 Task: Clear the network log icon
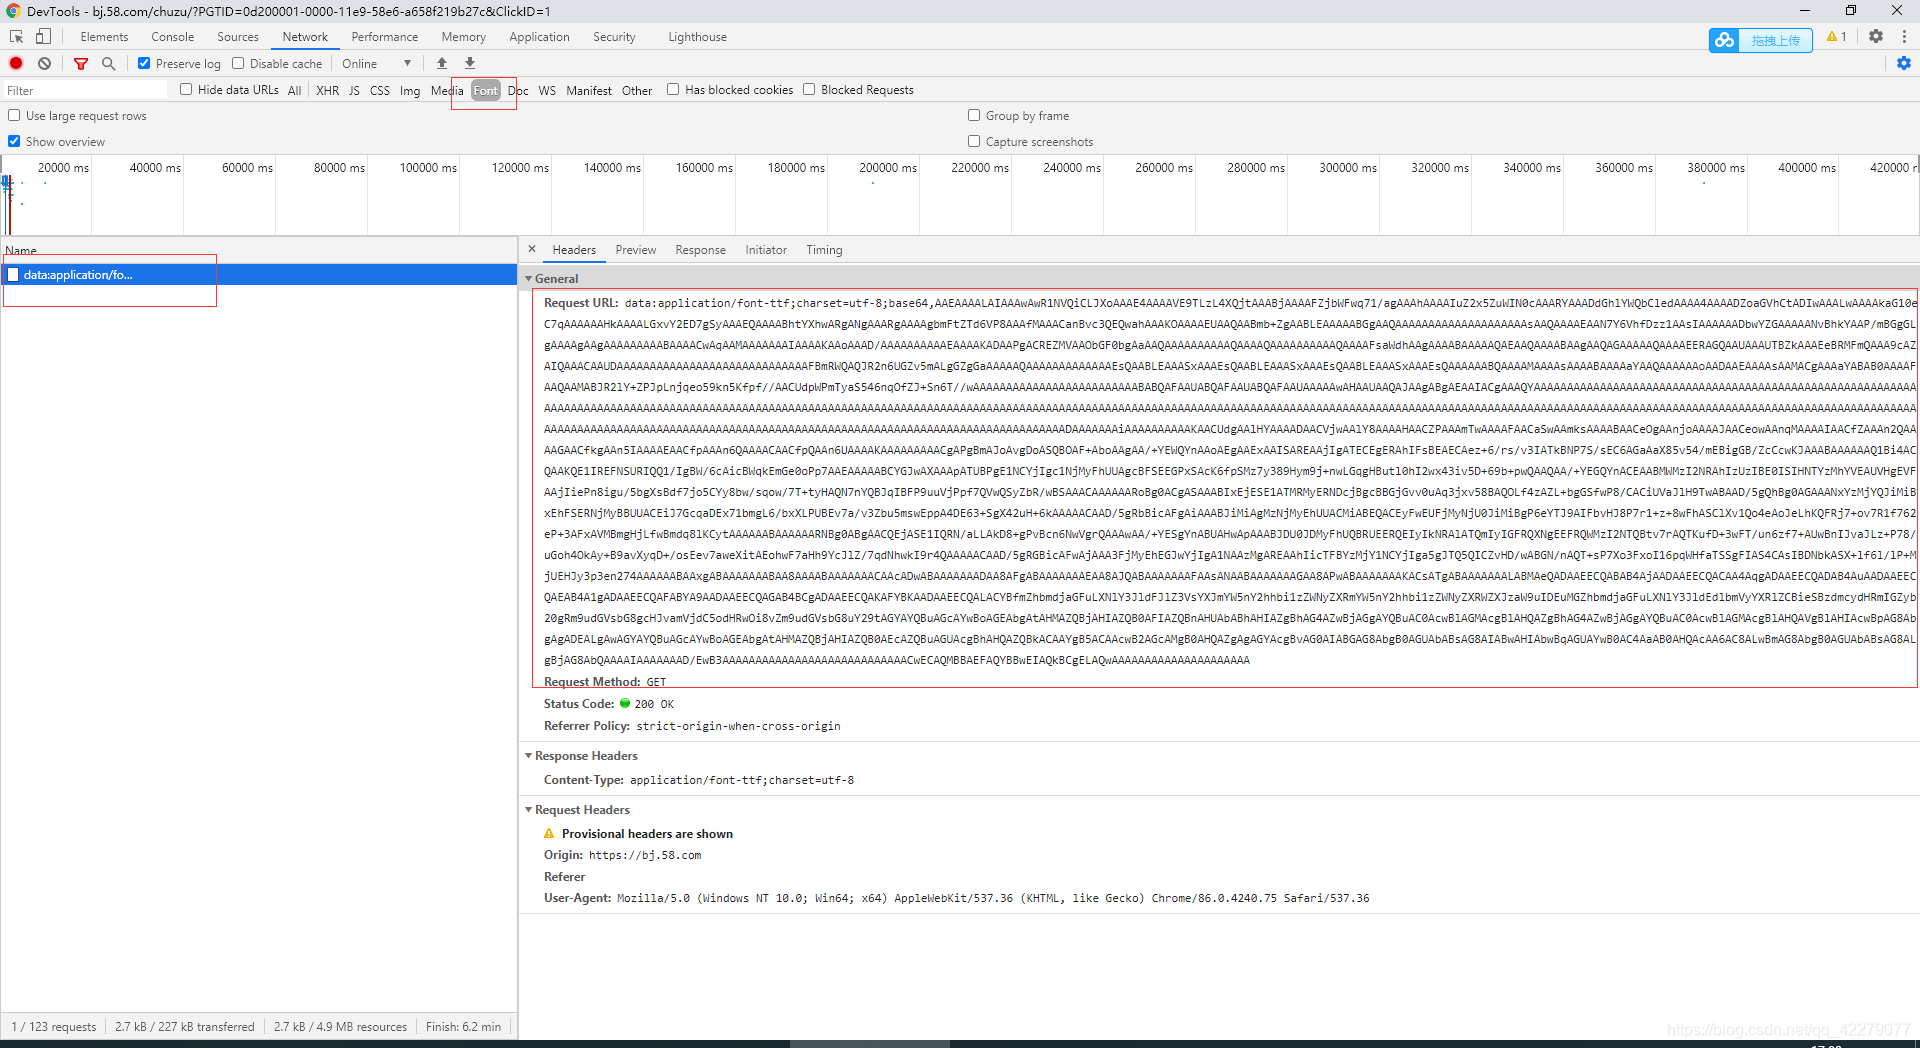pos(44,63)
